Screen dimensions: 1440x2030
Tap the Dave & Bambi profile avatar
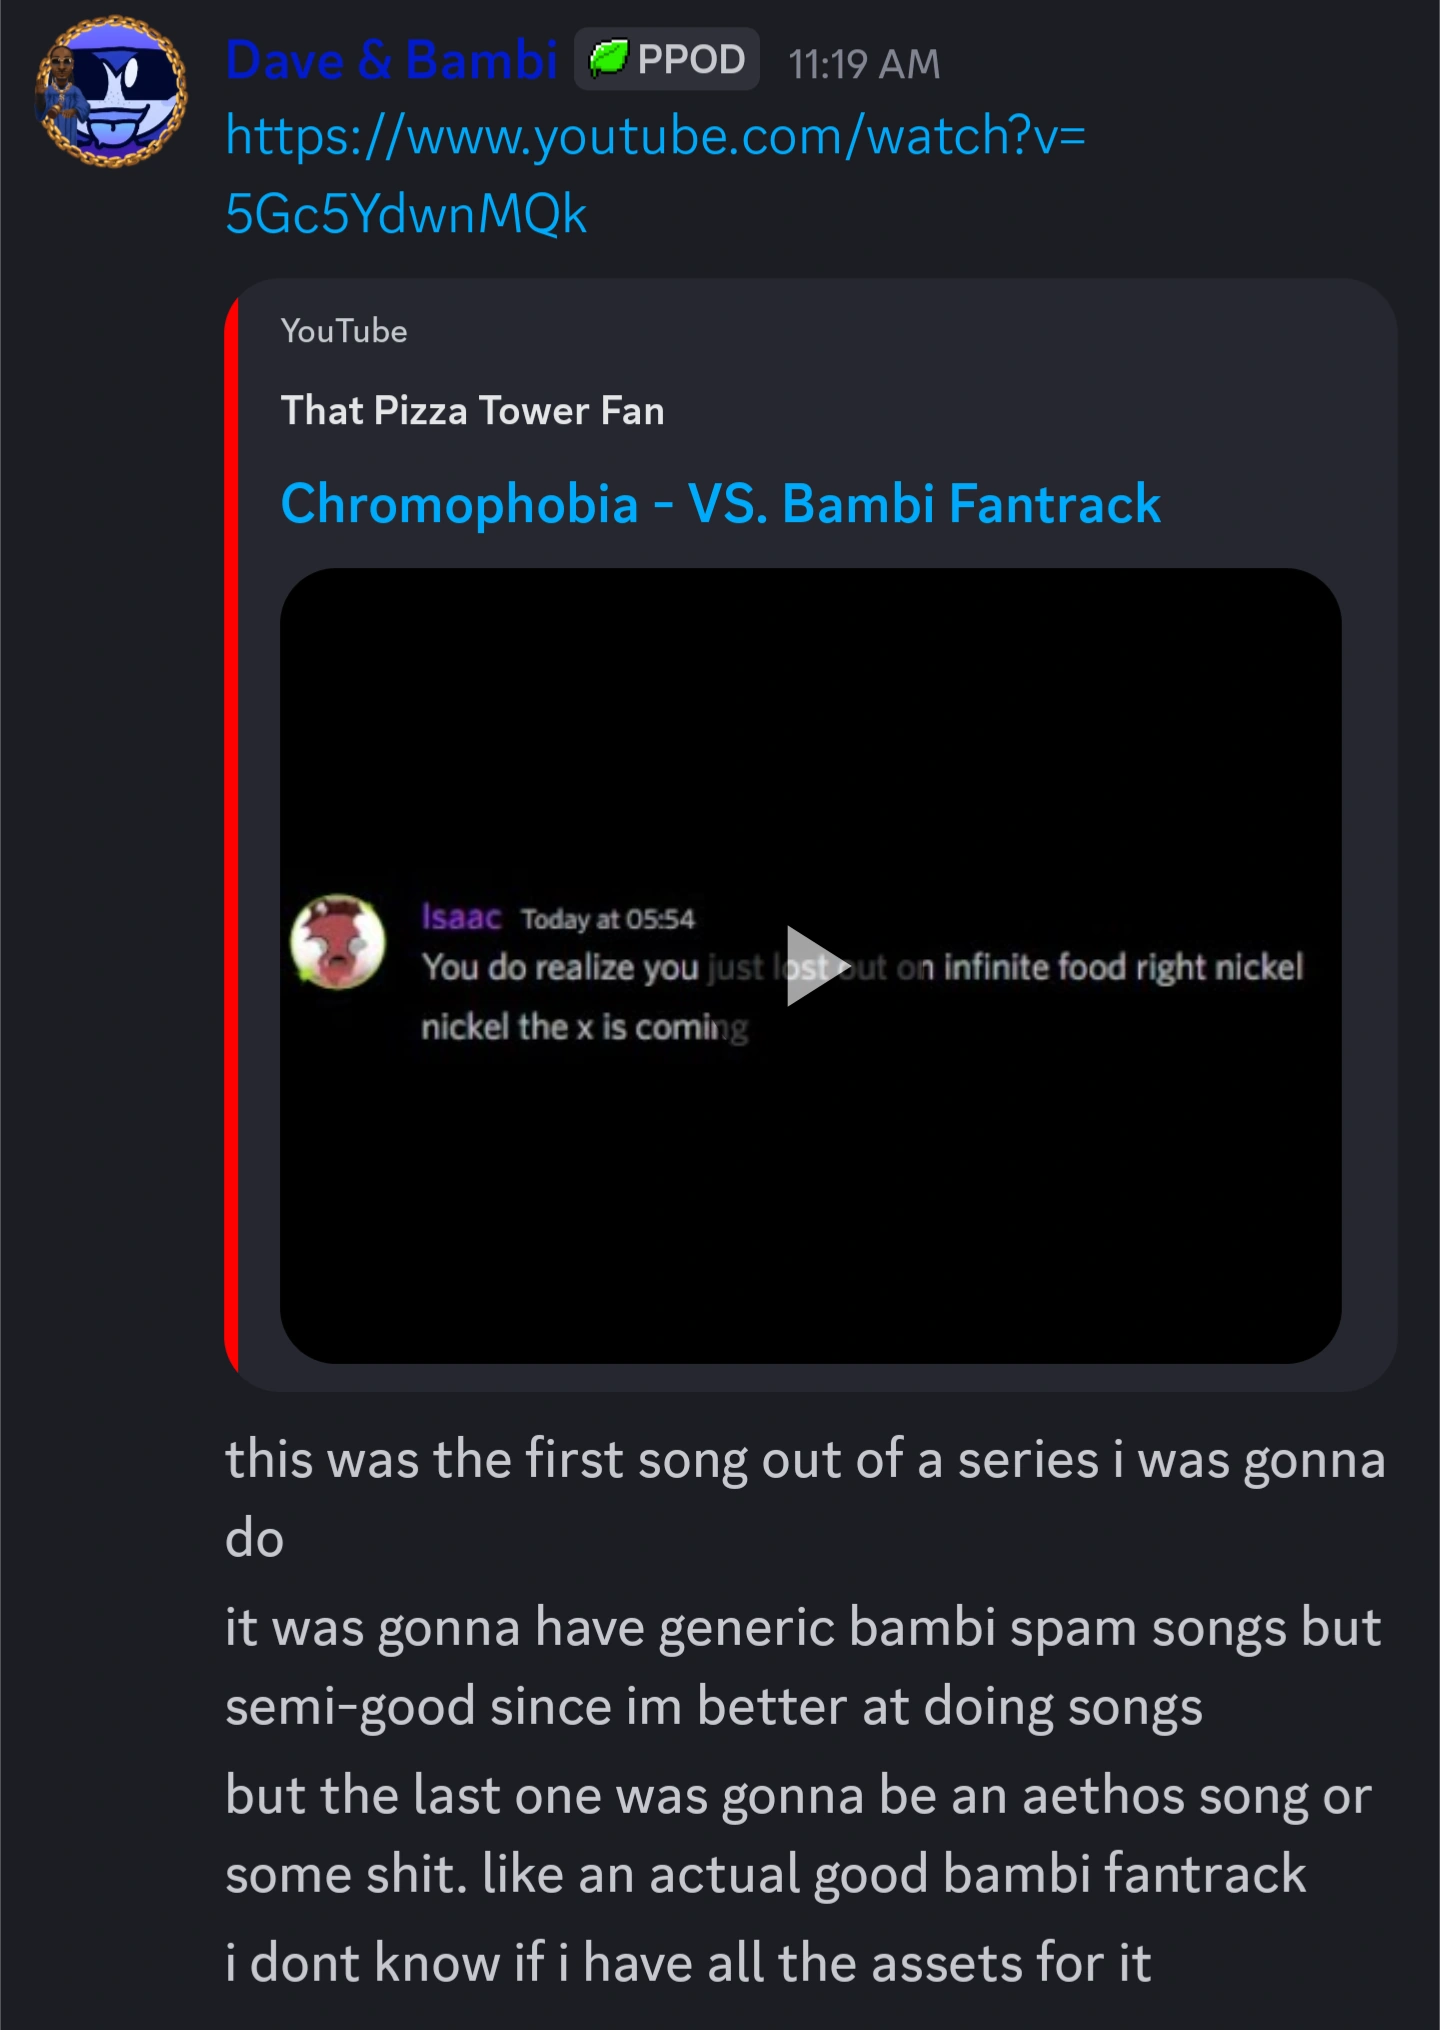(x=111, y=92)
